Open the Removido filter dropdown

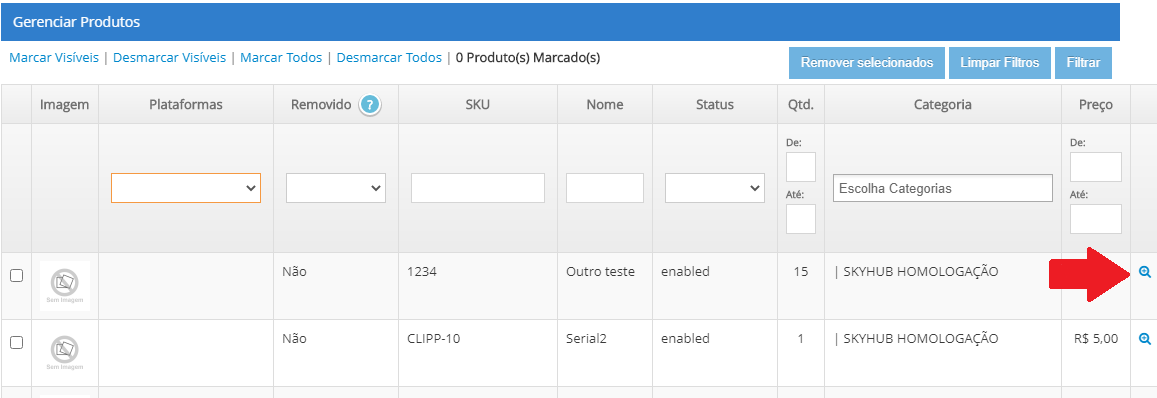(336, 188)
